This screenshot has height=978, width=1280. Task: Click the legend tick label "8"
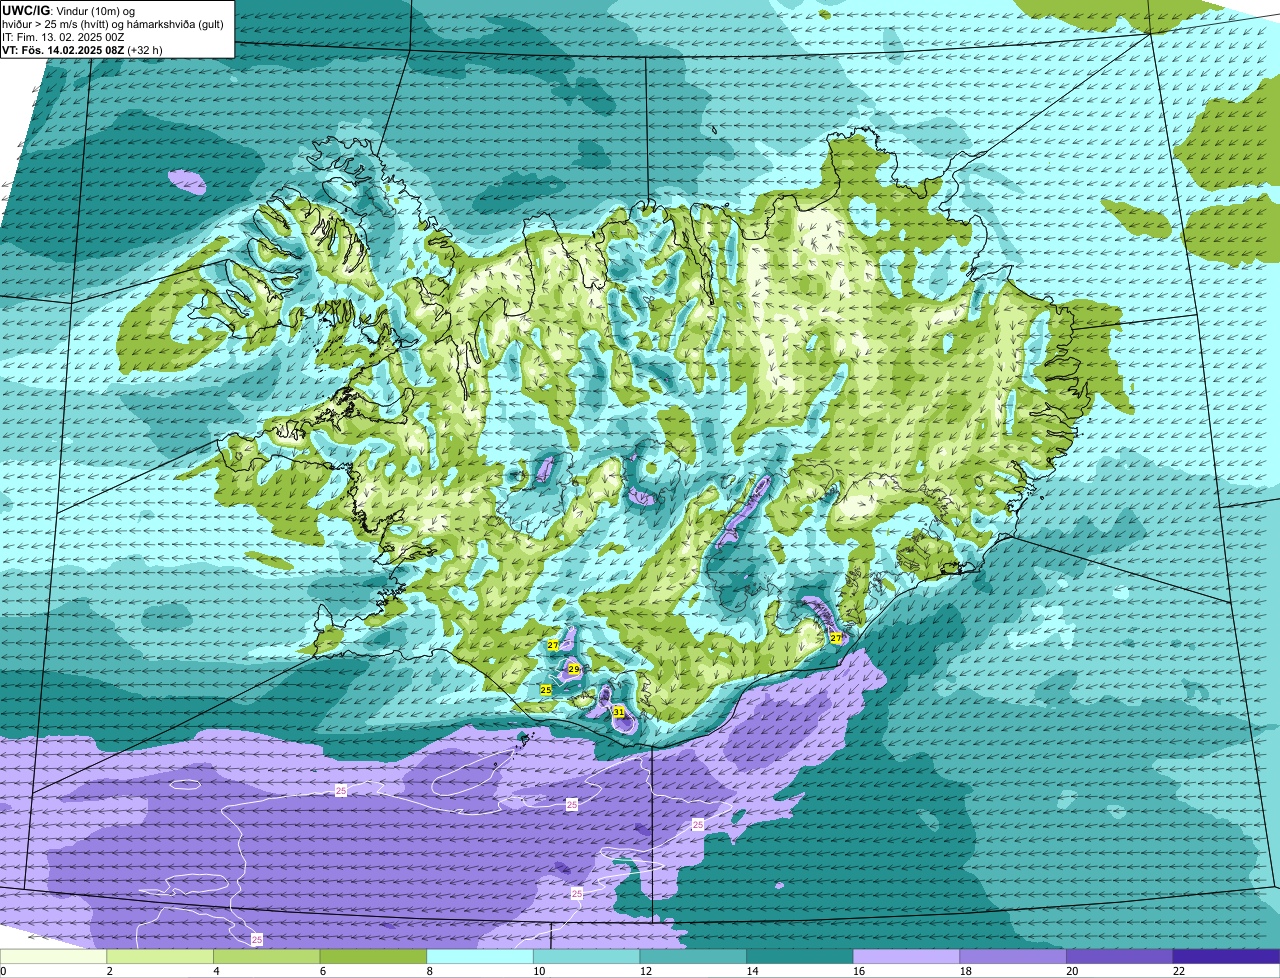point(429,971)
